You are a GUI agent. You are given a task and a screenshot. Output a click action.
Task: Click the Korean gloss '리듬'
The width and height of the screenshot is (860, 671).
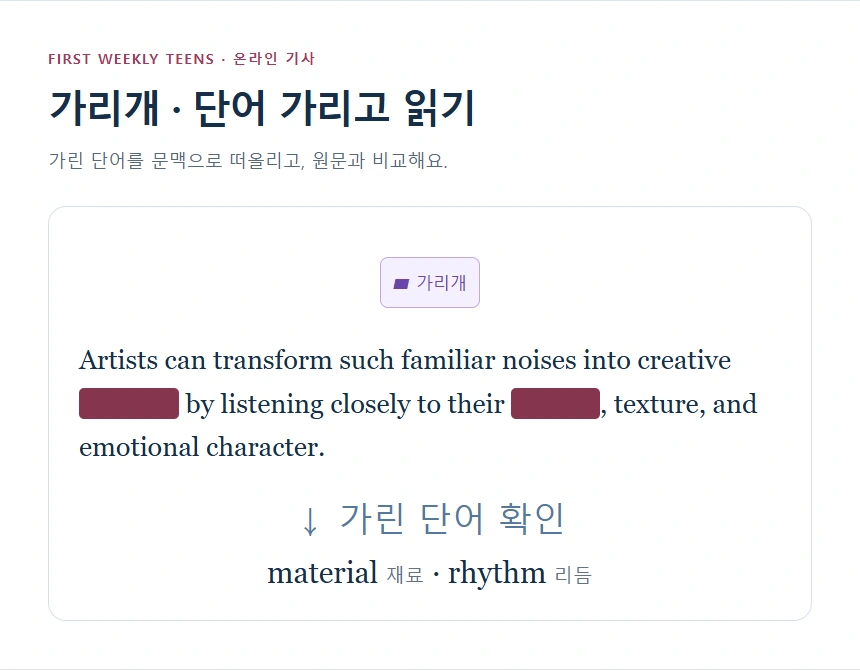pos(573,575)
